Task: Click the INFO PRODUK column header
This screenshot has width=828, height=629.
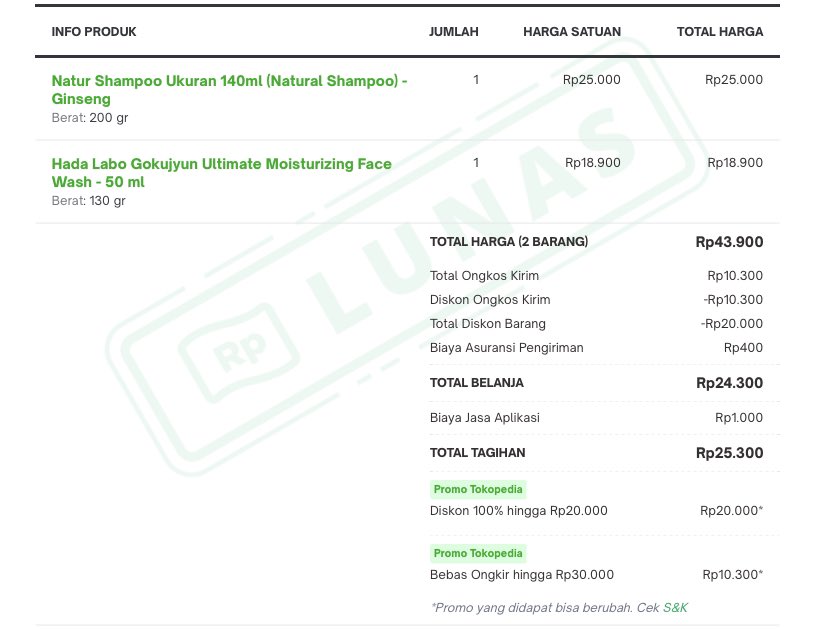Action: 93,32
